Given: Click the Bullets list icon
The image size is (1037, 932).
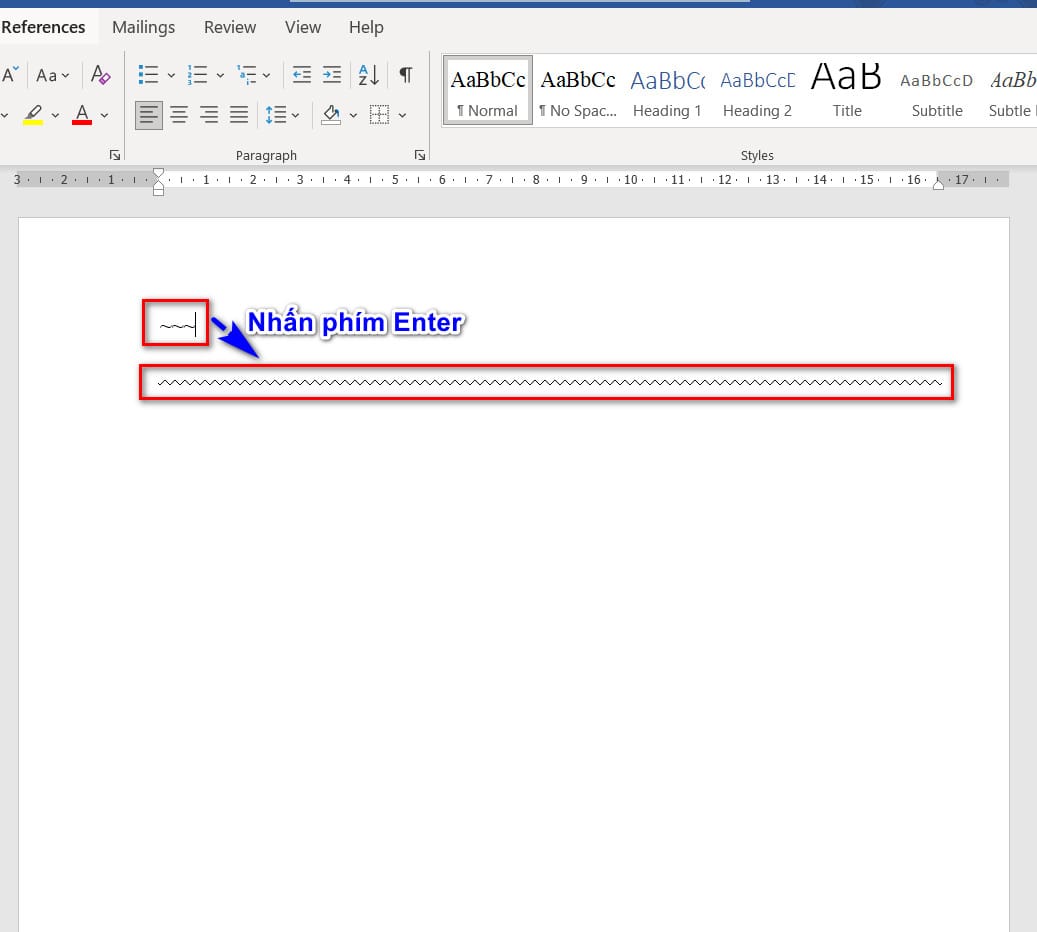Looking at the screenshot, I should pyautogui.click(x=149, y=75).
